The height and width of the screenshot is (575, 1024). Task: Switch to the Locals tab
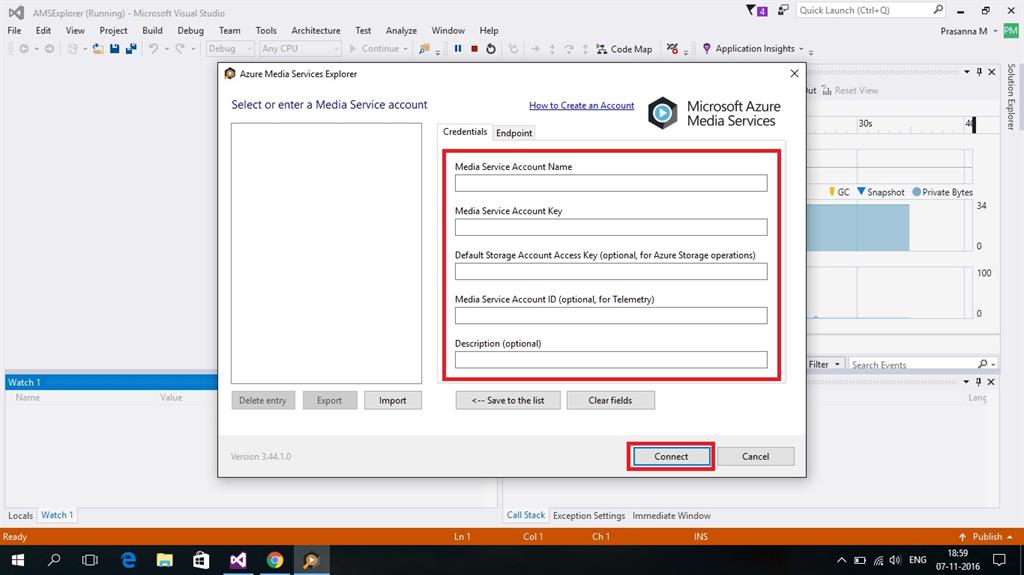click(x=20, y=516)
